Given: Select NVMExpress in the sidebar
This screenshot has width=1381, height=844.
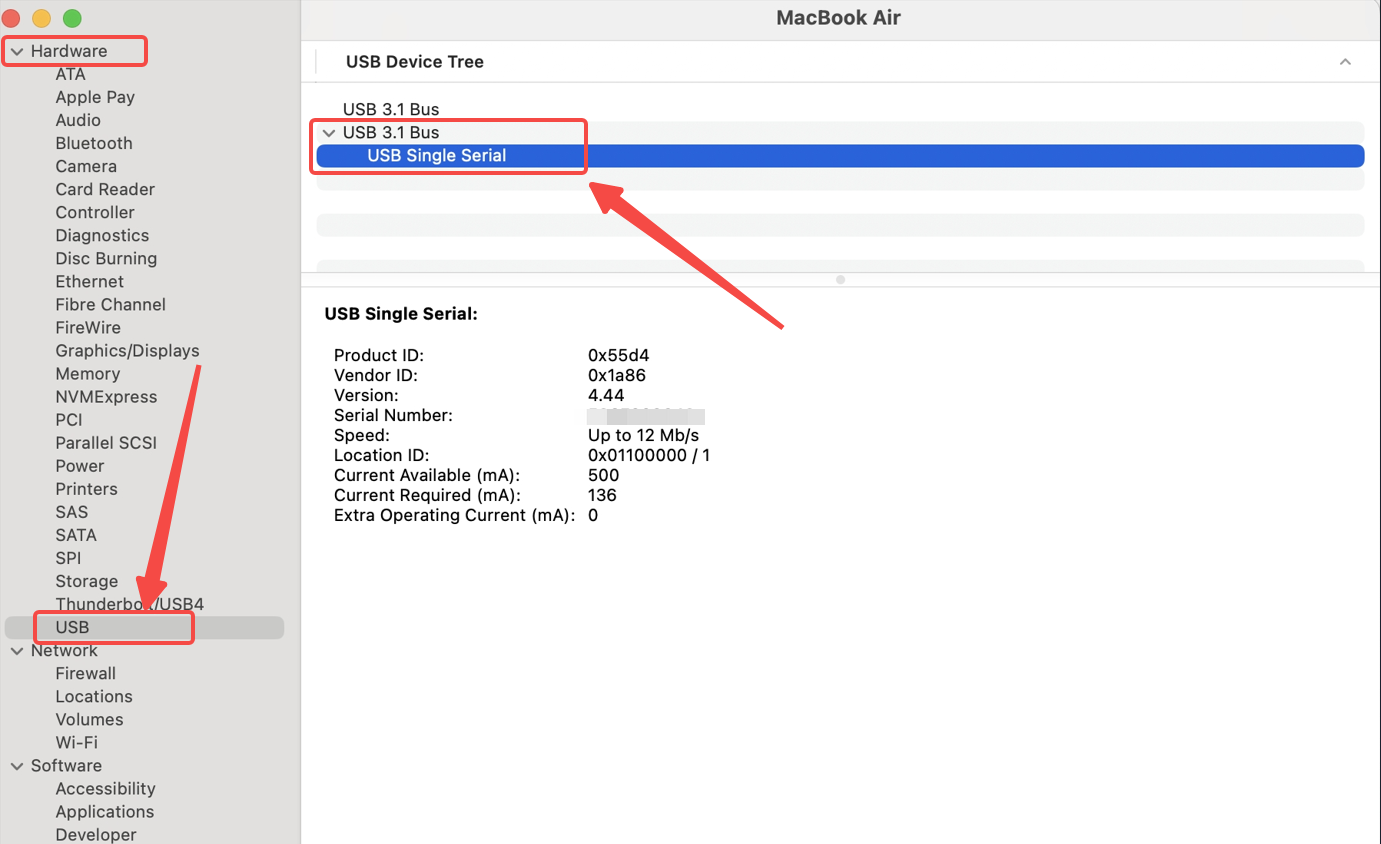Looking at the screenshot, I should coord(106,396).
